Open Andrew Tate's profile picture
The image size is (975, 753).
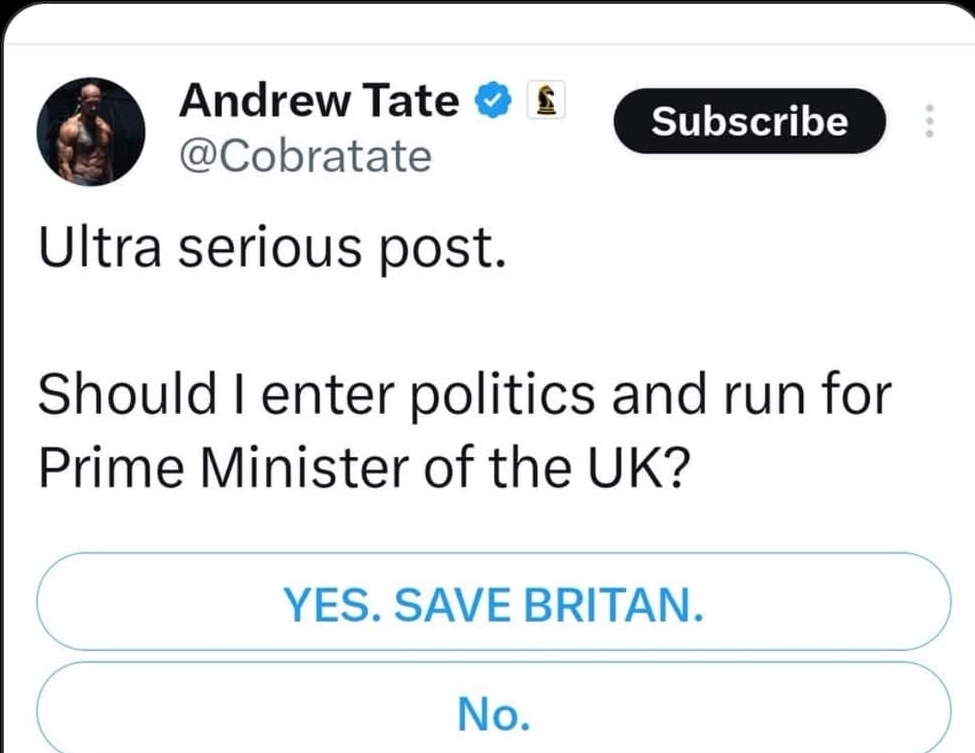(91, 132)
